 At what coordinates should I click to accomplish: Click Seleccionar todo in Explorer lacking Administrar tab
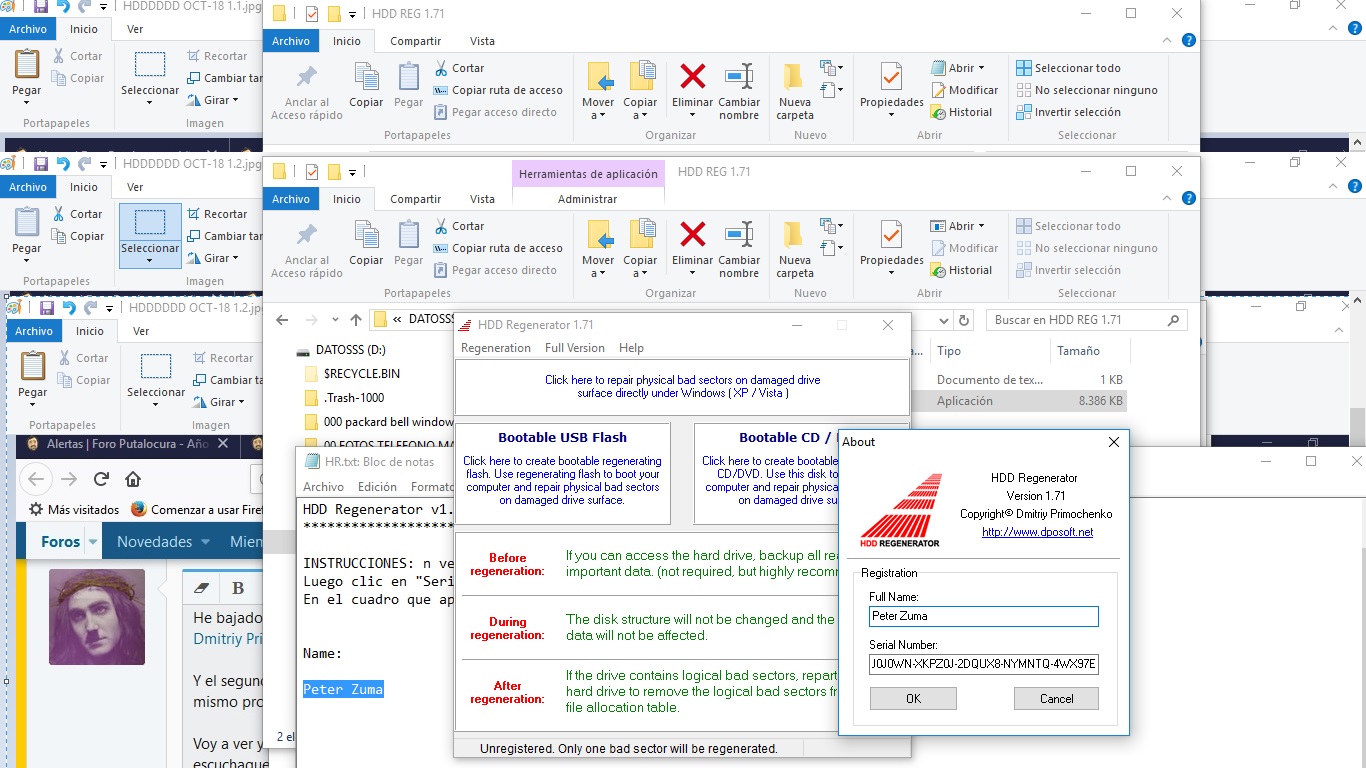(1068, 68)
